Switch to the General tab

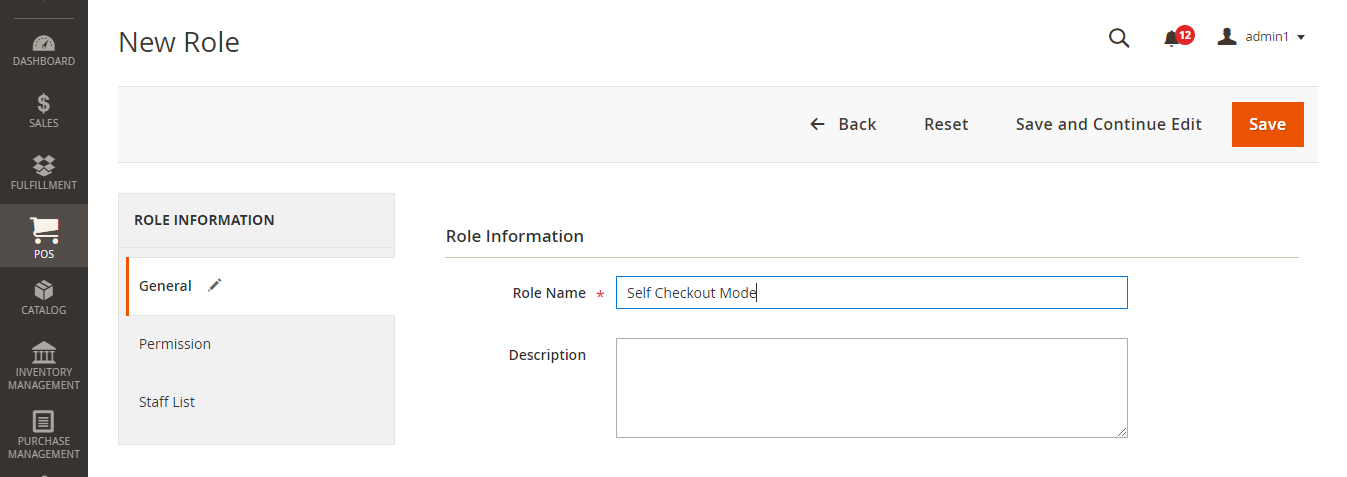[x=166, y=286]
